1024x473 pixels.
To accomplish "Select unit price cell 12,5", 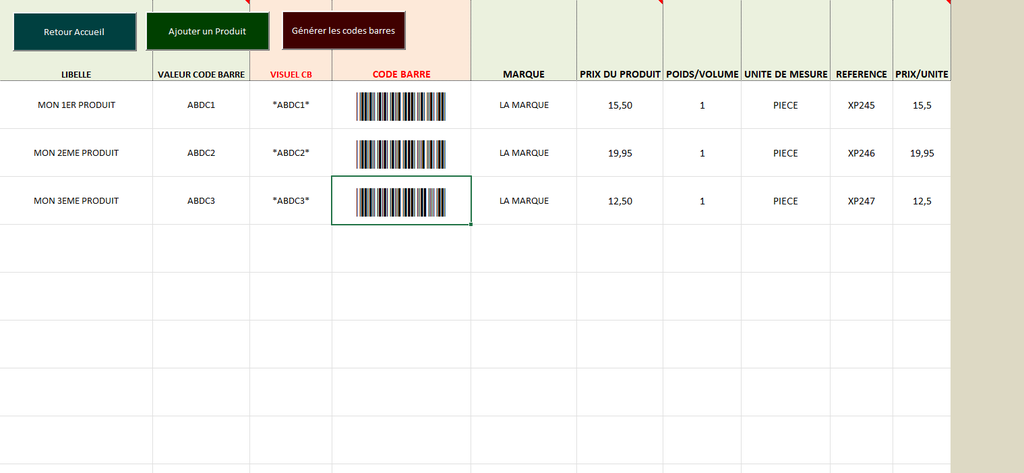I will click(x=921, y=201).
